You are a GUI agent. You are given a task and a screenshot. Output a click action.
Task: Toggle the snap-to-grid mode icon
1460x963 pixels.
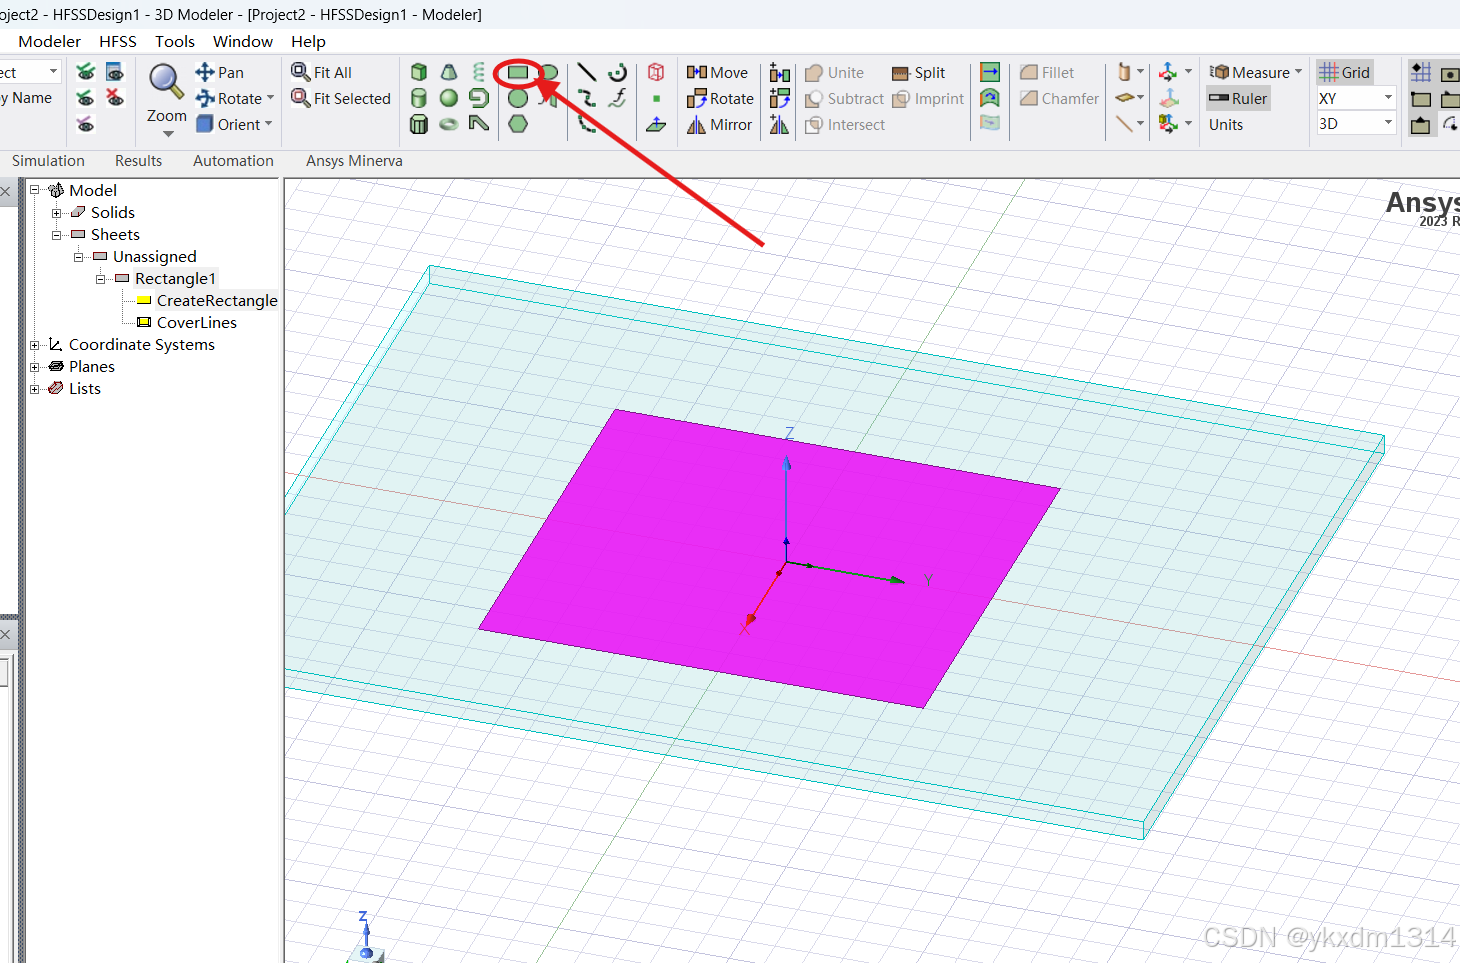point(1421,72)
